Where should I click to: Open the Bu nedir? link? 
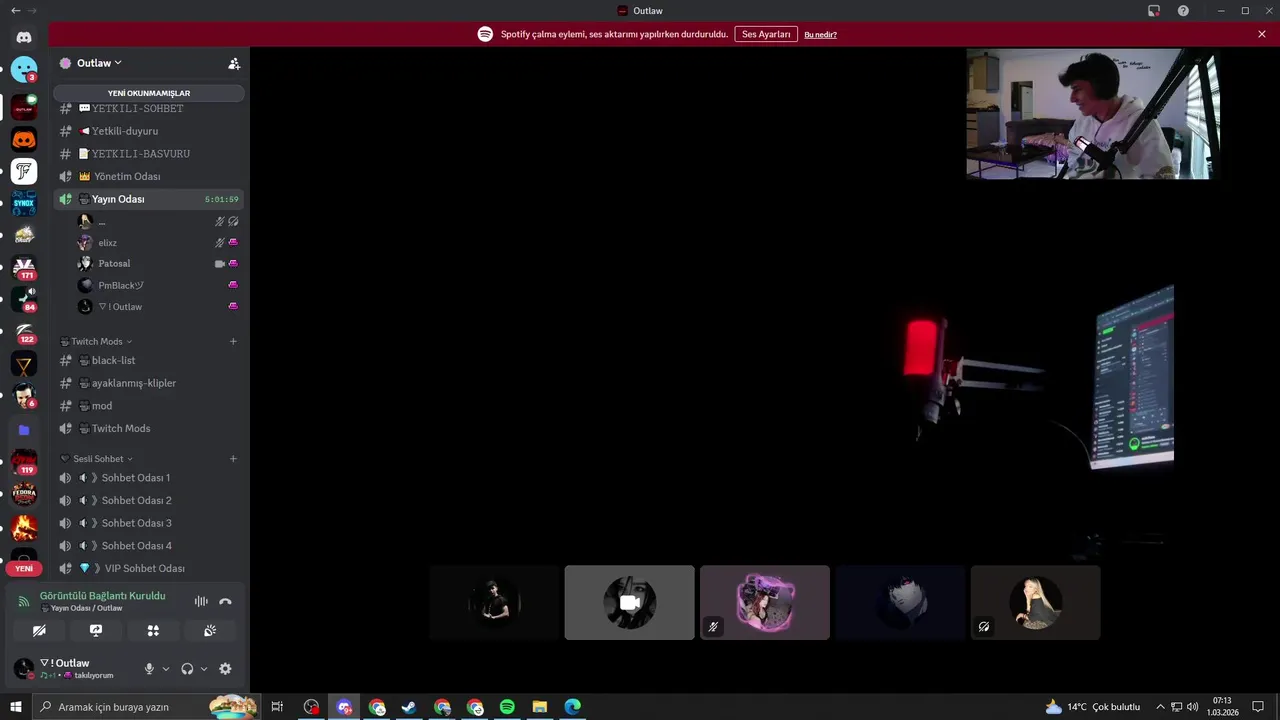click(820, 35)
